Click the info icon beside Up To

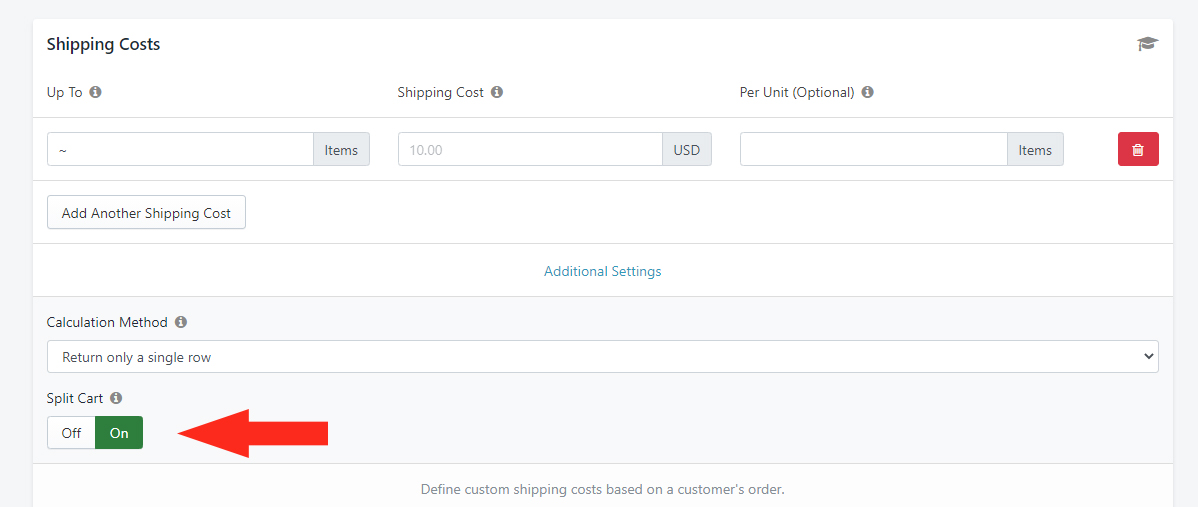coord(96,92)
